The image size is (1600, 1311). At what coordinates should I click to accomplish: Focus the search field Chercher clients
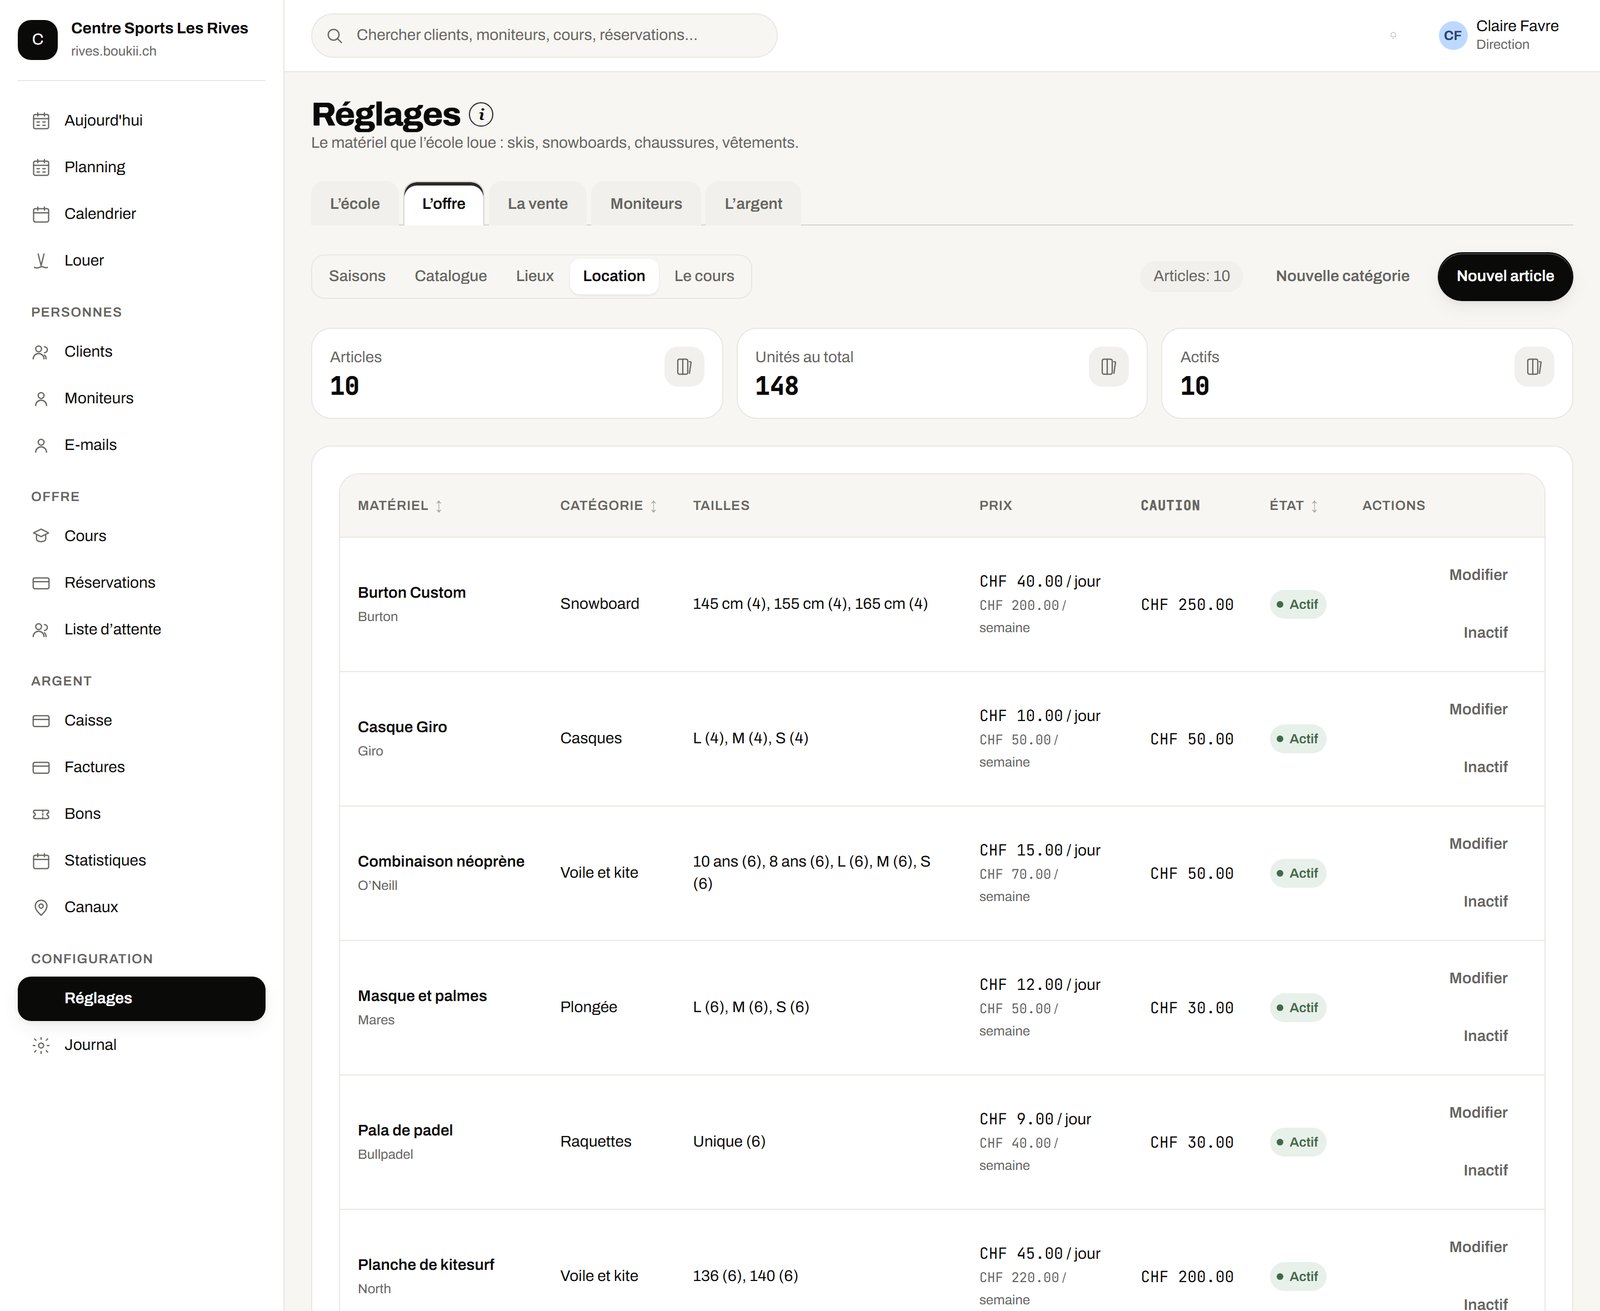(x=544, y=36)
